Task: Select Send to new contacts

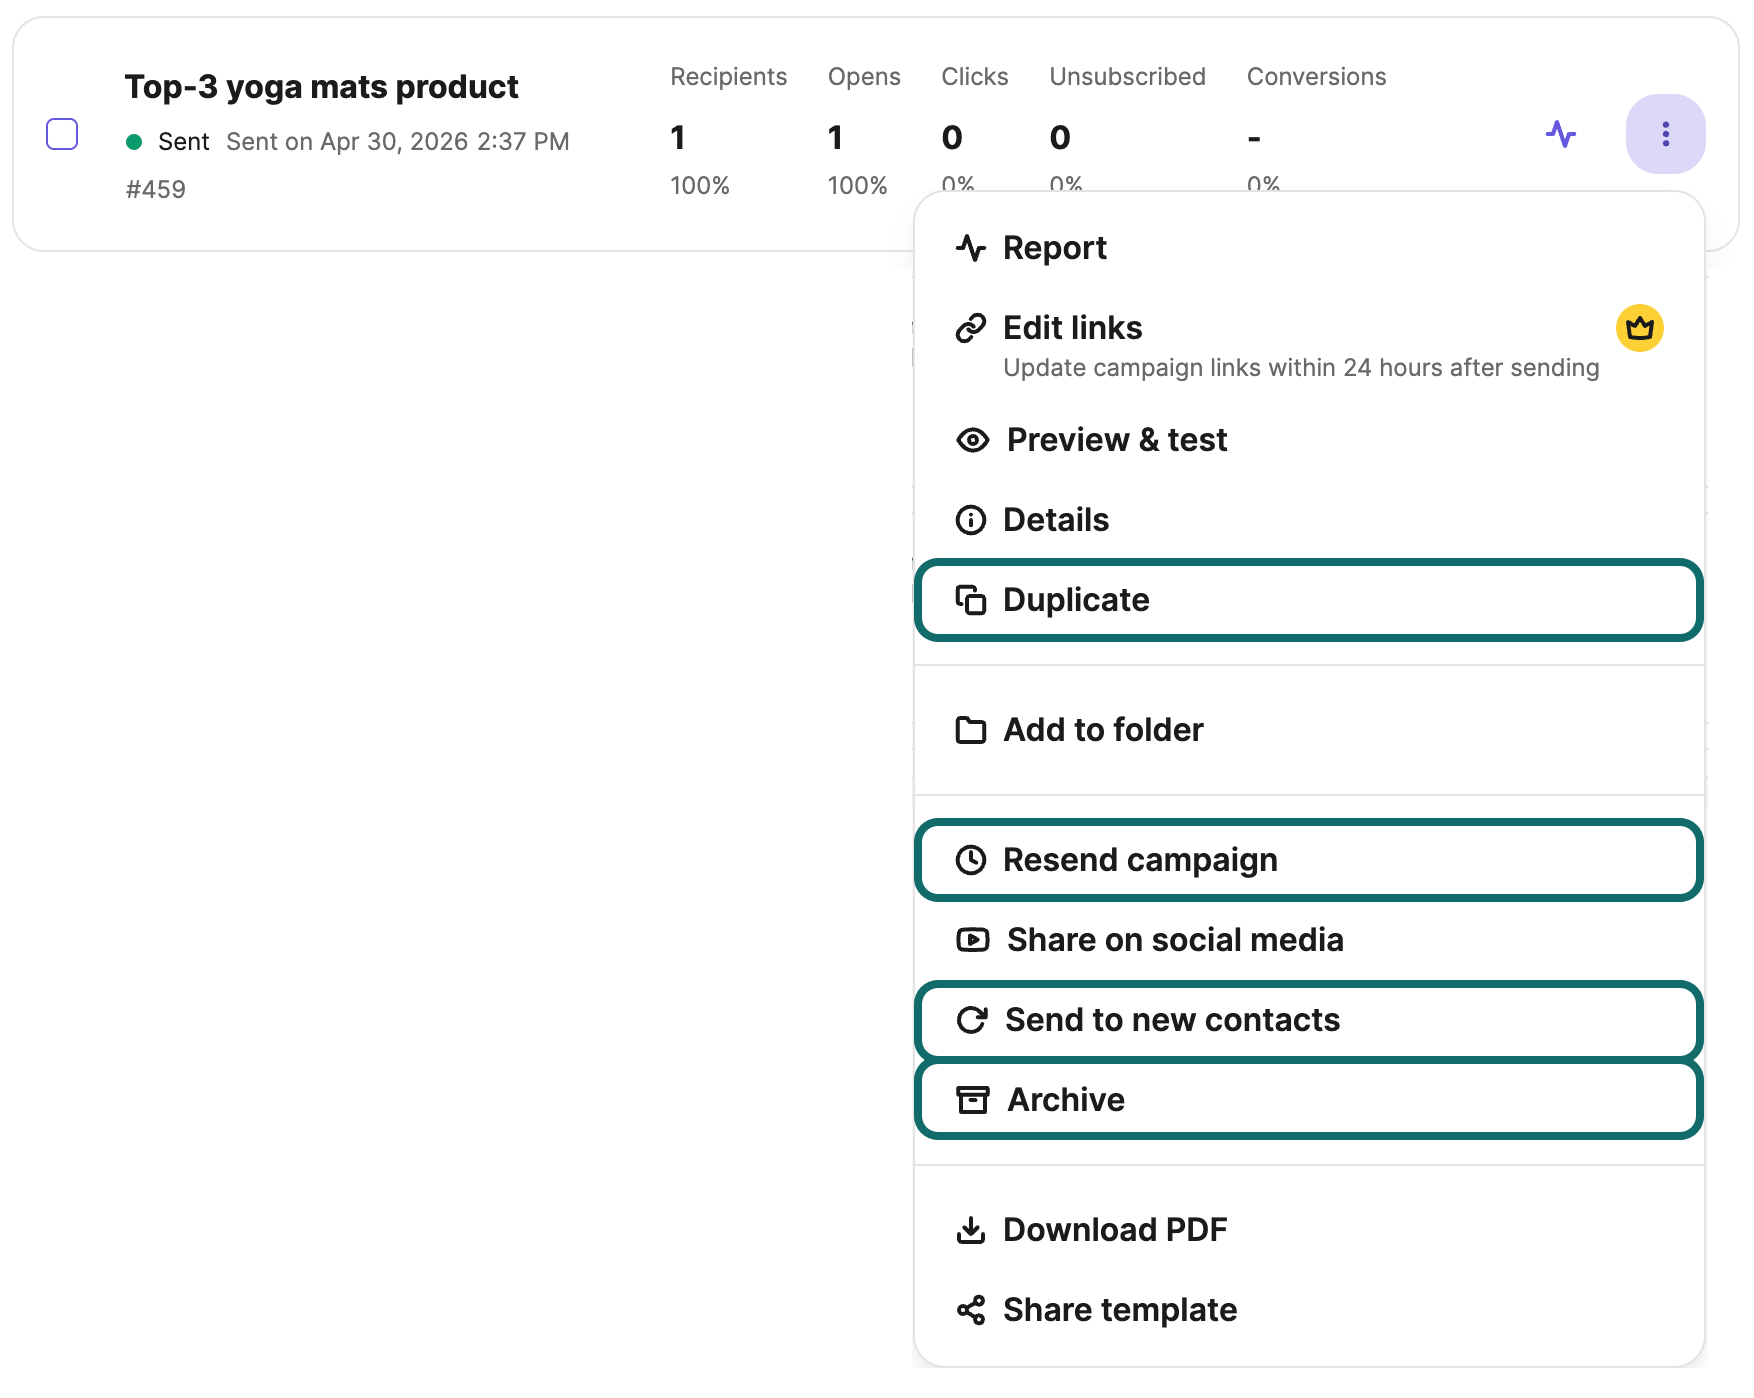Action: point(1309,1020)
